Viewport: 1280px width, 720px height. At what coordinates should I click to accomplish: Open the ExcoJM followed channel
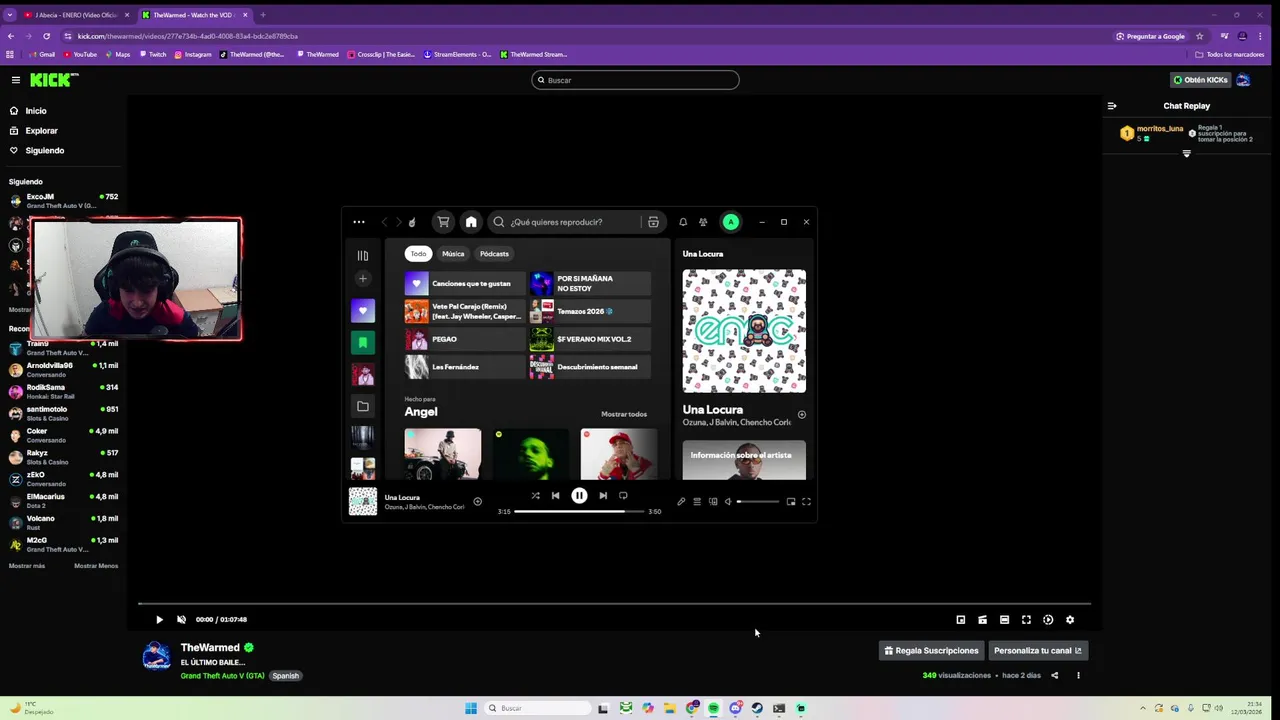(64, 201)
